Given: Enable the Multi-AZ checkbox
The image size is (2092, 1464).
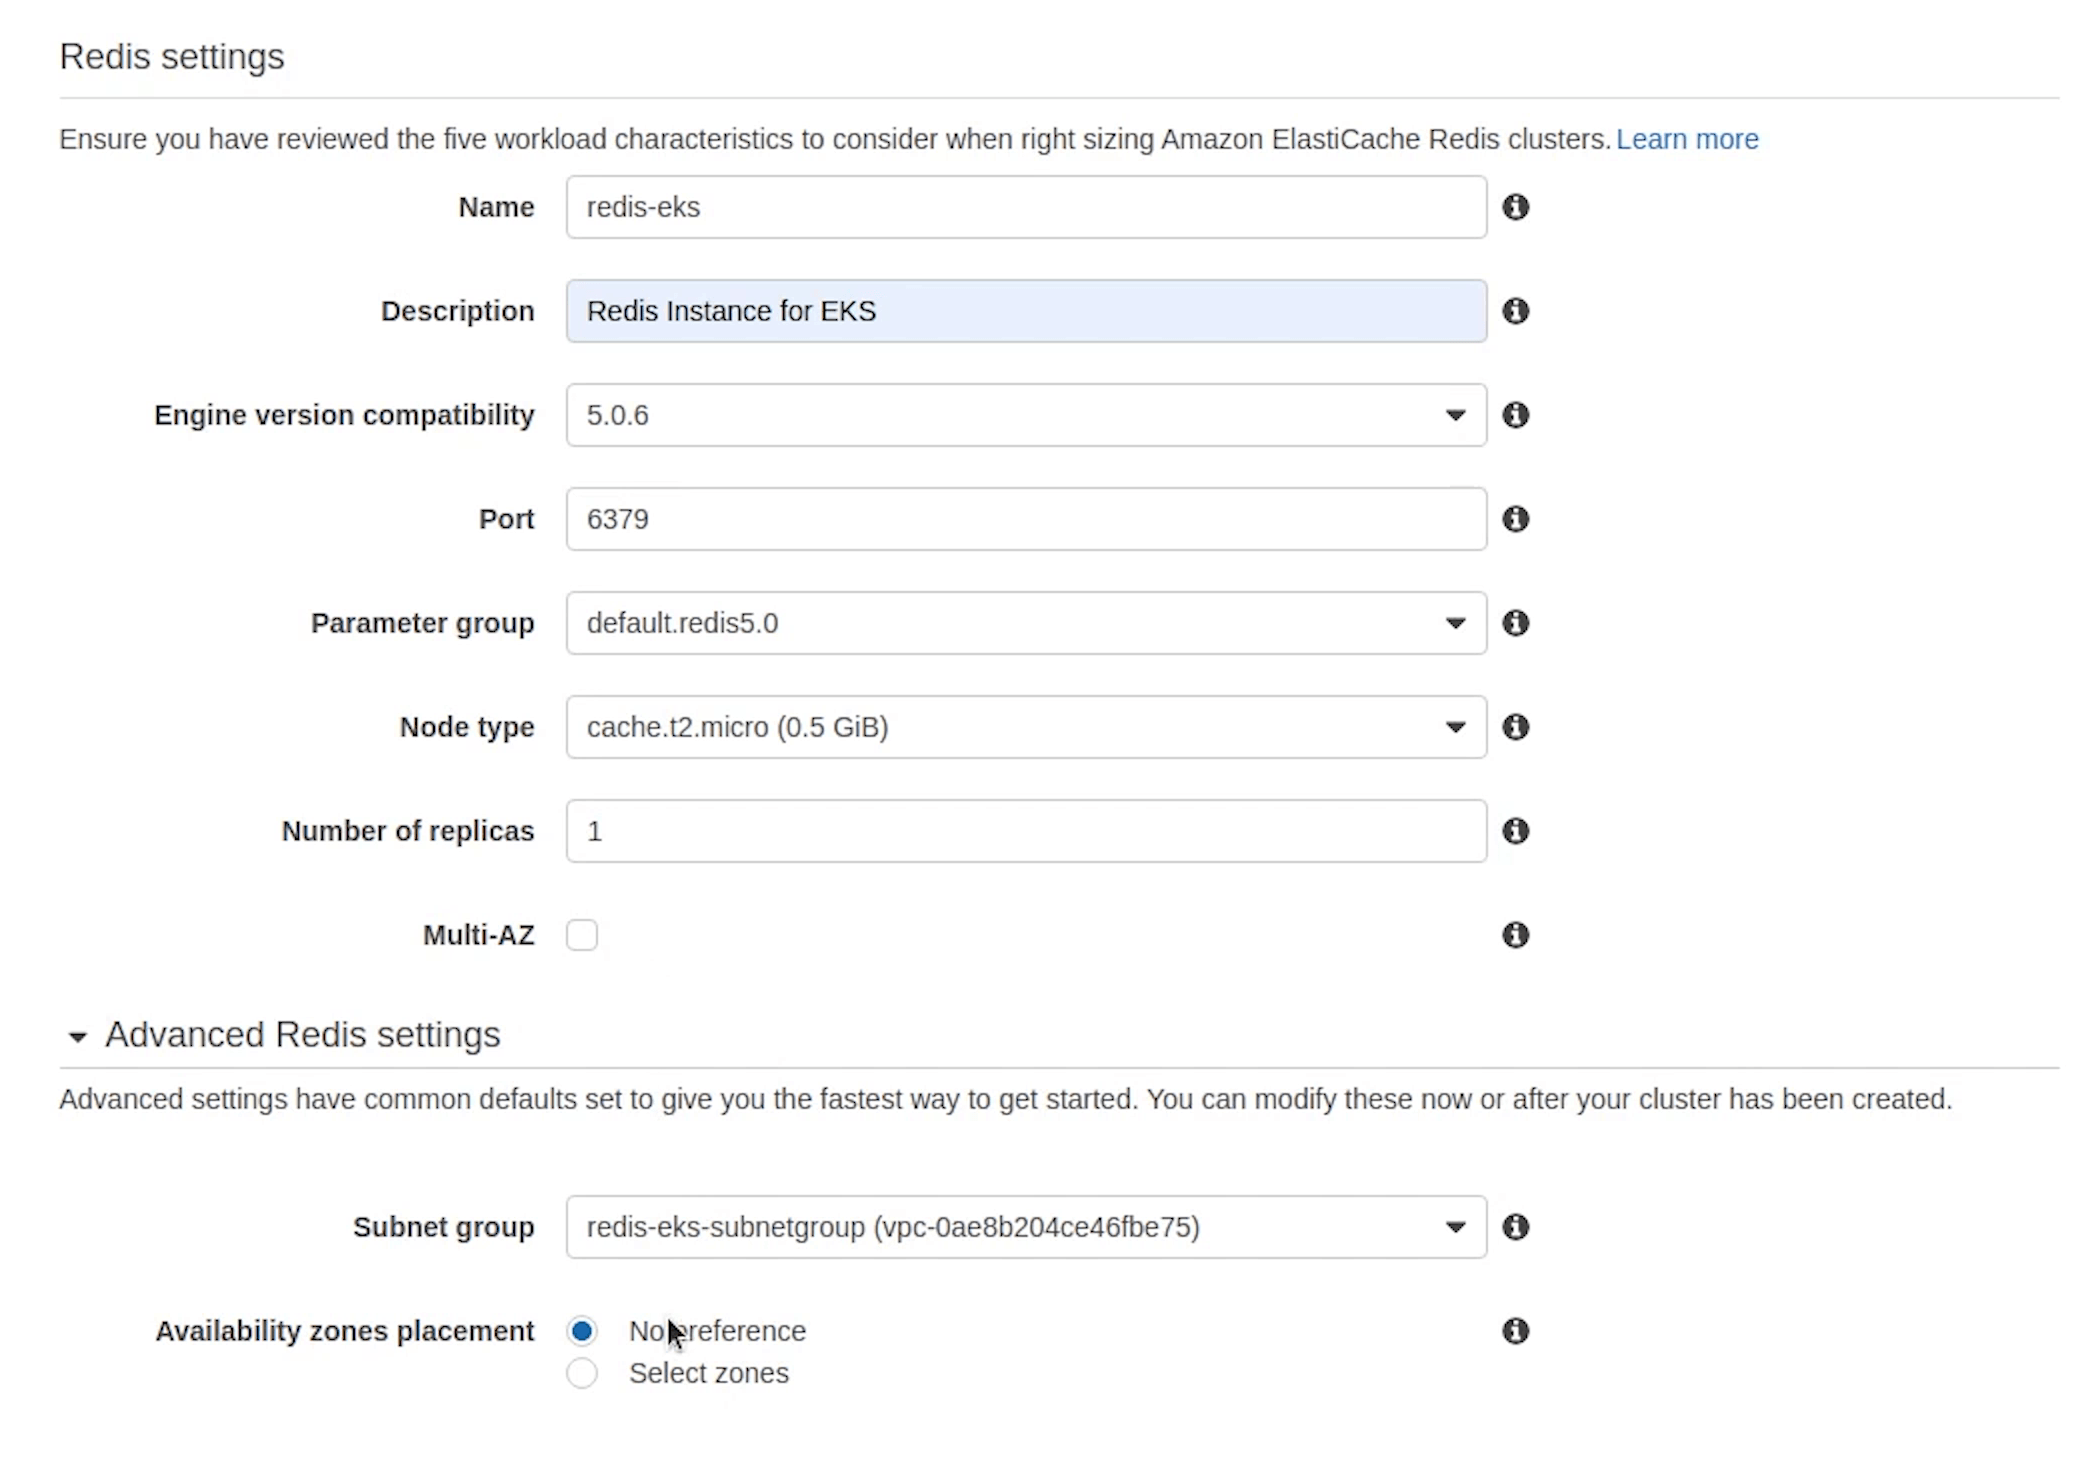Looking at the screenshot, I should (582, 935).
